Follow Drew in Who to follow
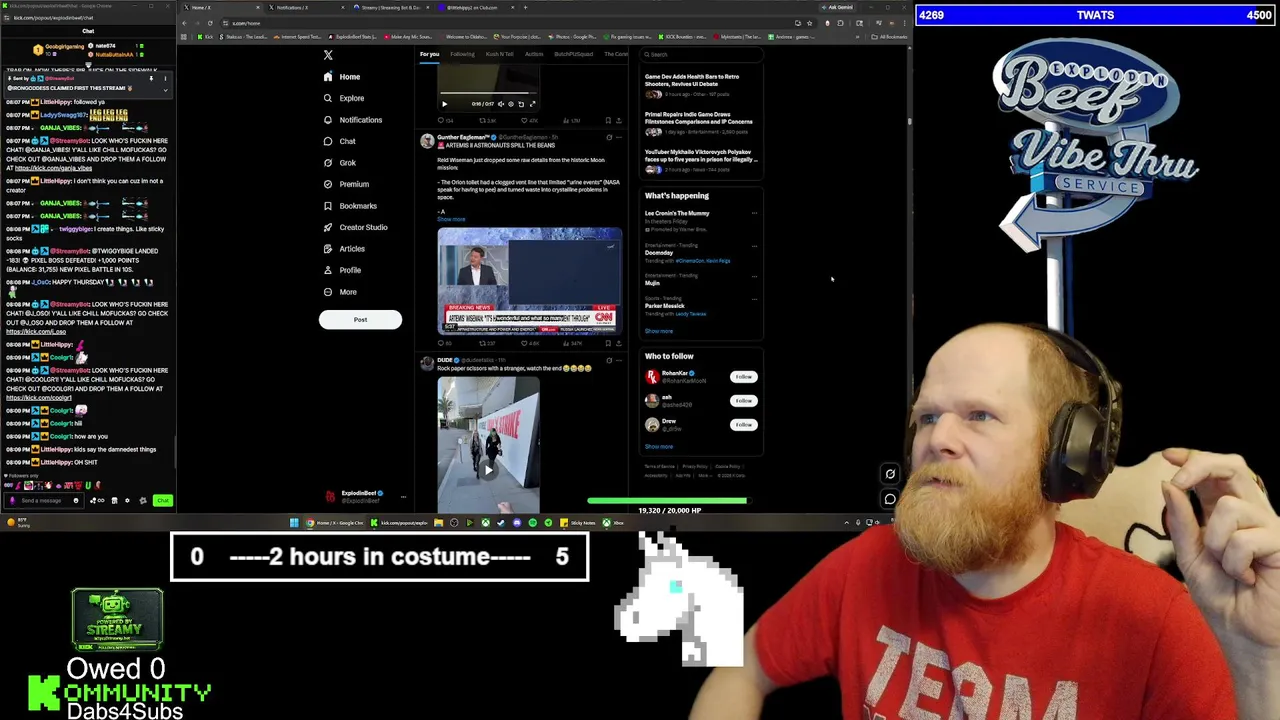Image resolution: width=1280 pixels, height=720 pixels. tap(743, 425)
